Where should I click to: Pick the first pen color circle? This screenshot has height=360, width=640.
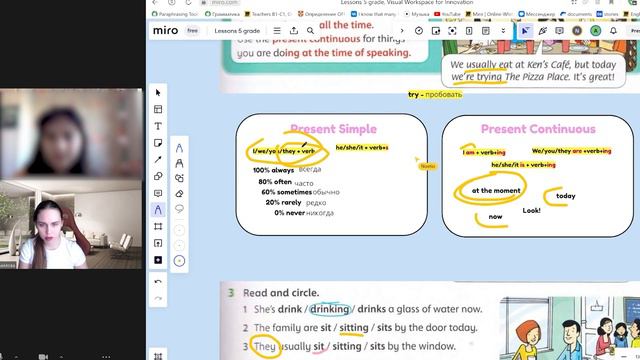pyautogui.click(x=179, y=230)
